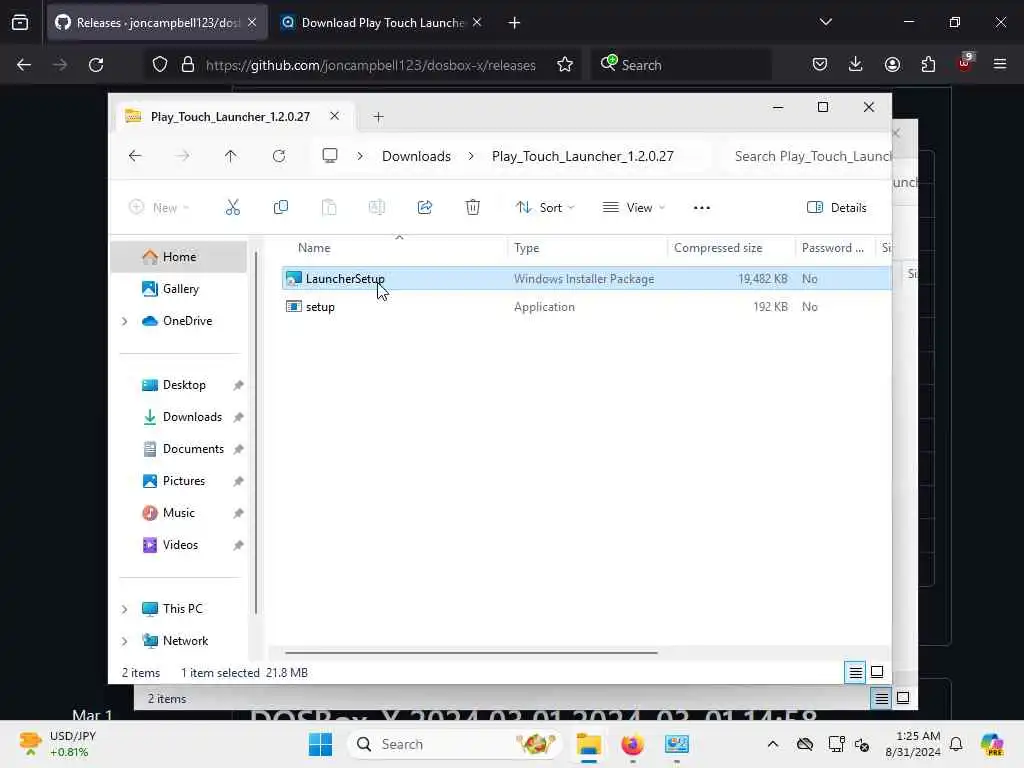
Task: Switch to large thumbnails view in status bar
Action: [877, 672]
